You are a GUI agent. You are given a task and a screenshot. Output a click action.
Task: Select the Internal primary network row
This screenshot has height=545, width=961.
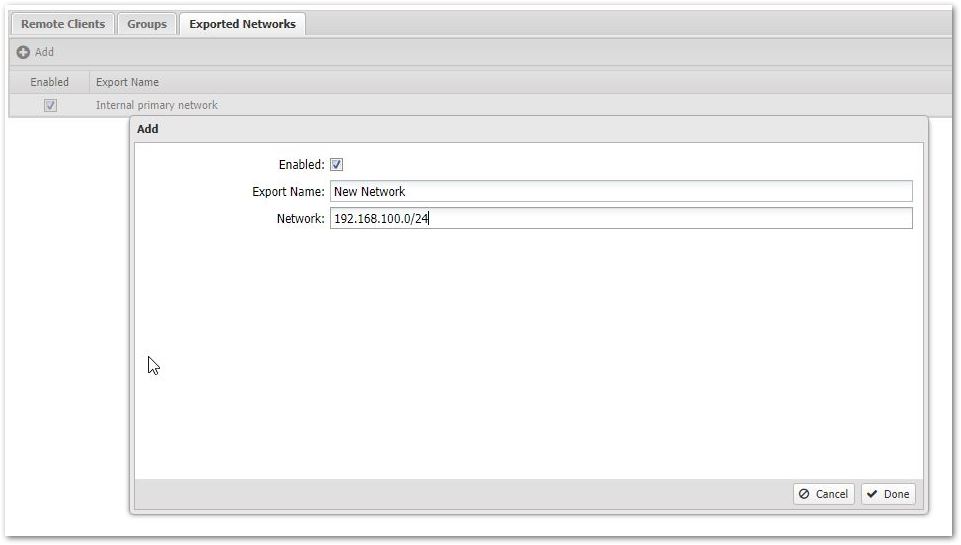coord(157,105)
